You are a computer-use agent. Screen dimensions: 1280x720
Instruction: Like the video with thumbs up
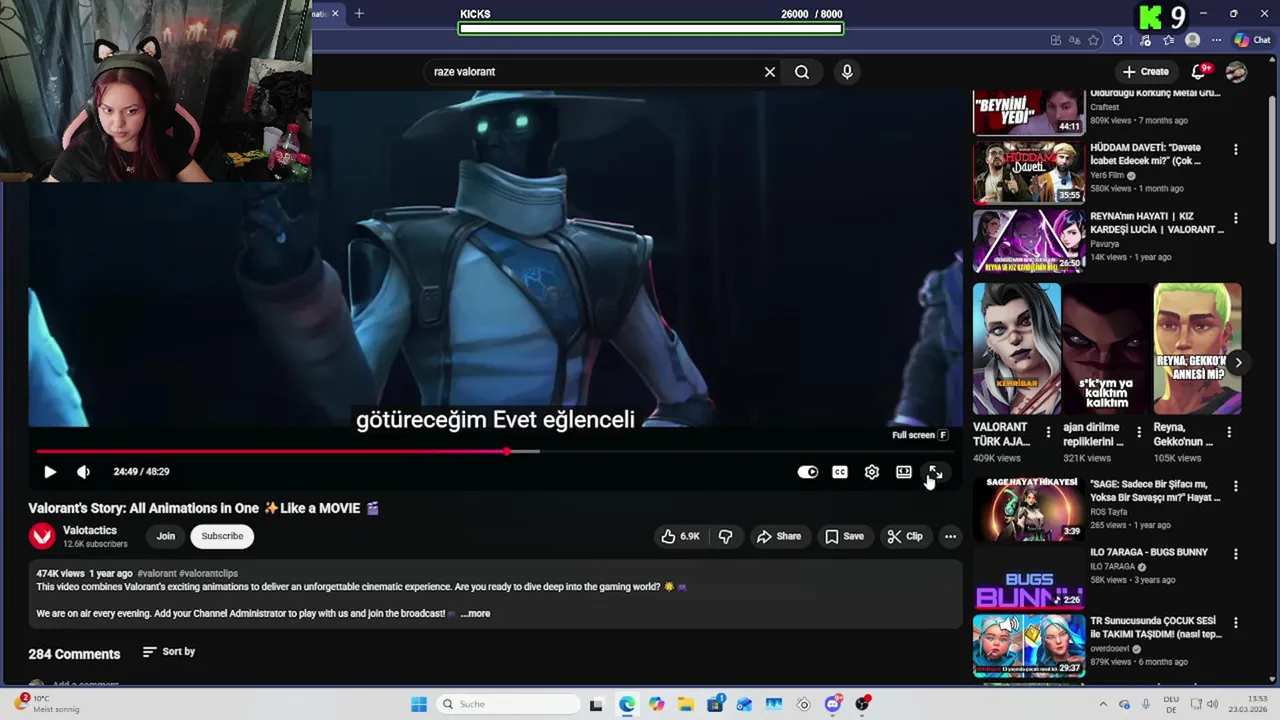pyautogui.click(x=680, y=536)
